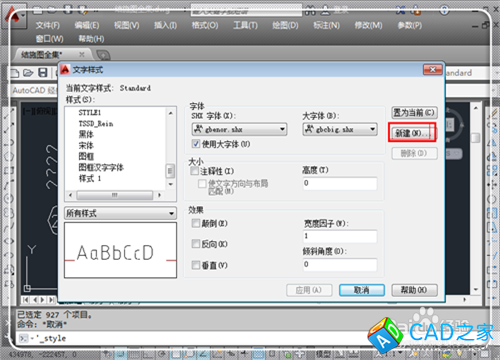This screenshot has height=360, width=500.
Task: Select the Erase tool in modify toolbar
Action: point(492,113)
